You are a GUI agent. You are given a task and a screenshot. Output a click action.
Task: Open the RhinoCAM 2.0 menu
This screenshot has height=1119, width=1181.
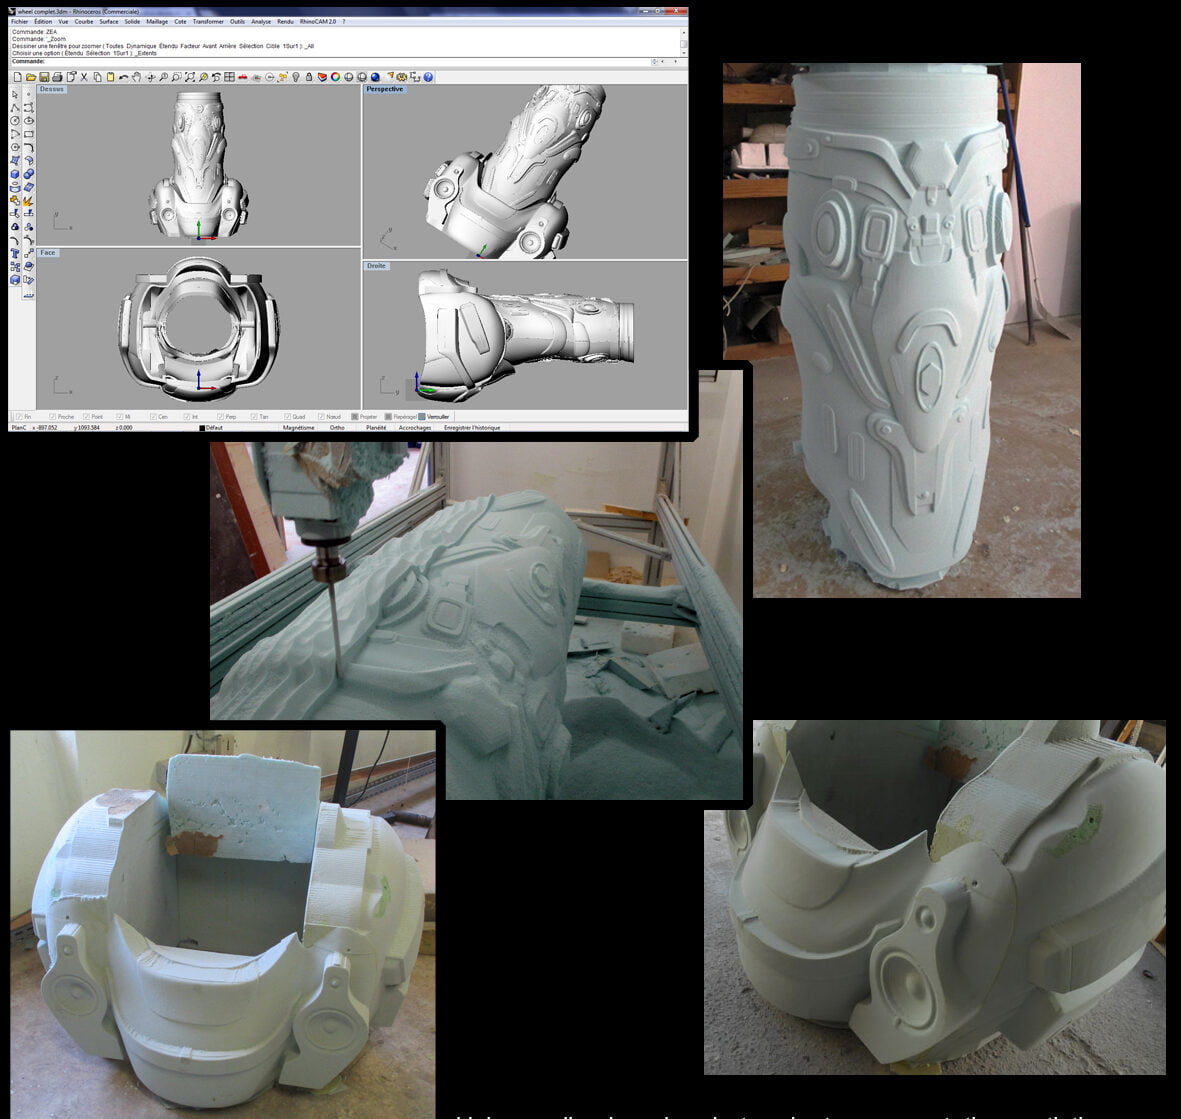317,21
